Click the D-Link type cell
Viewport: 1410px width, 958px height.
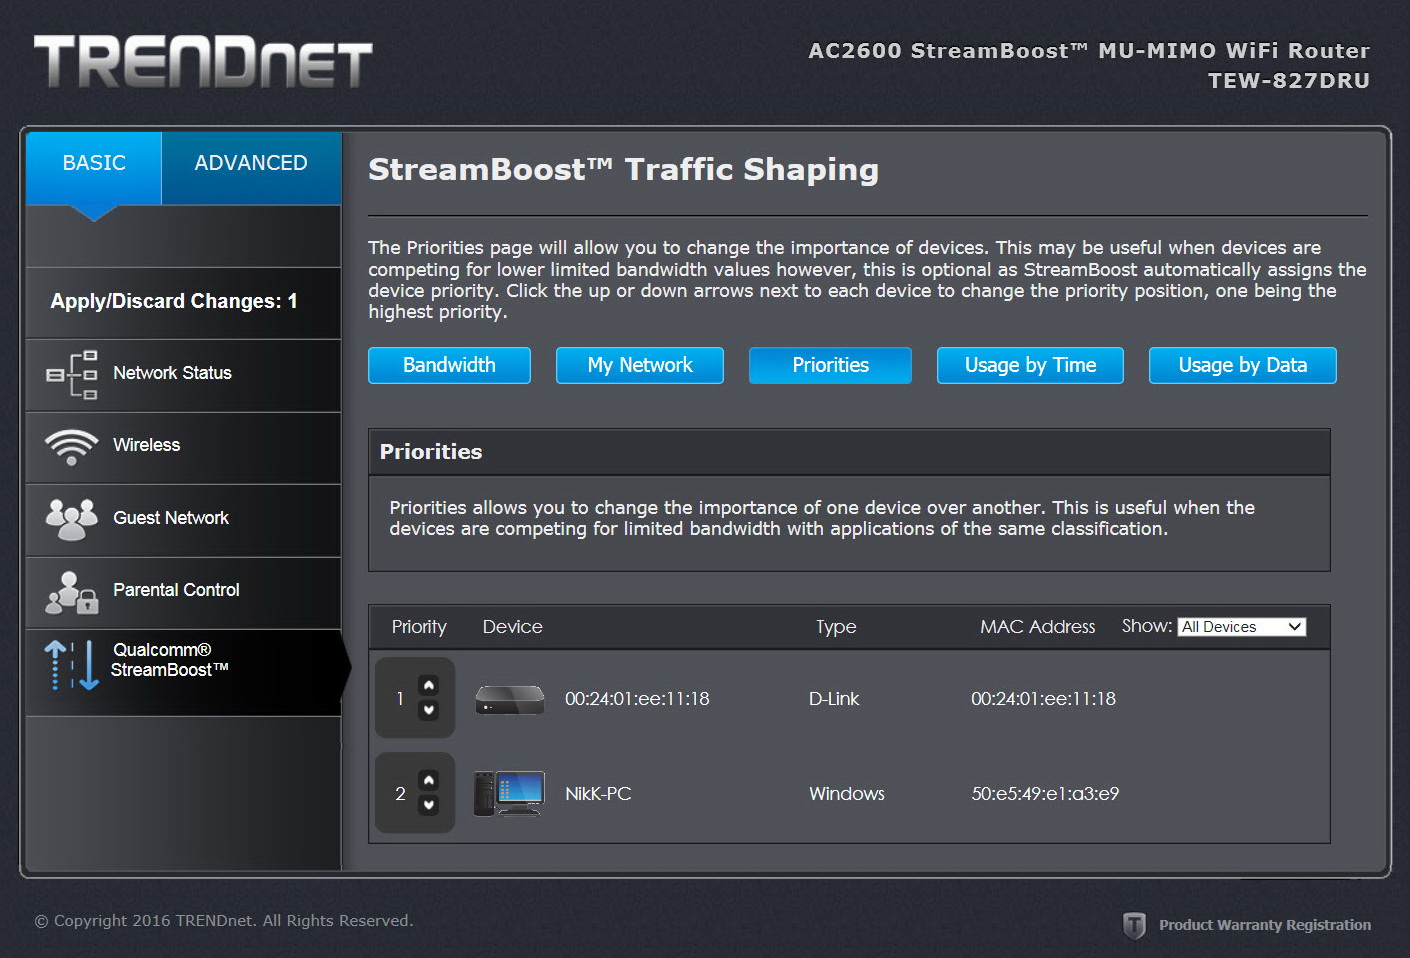click(x=834, y=699)
